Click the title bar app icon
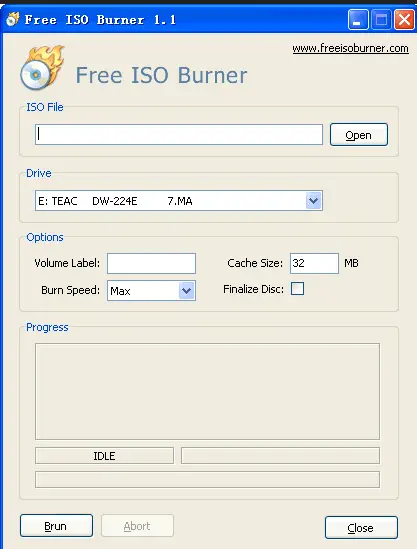This screenshot has width=417, height=549. 13,19
